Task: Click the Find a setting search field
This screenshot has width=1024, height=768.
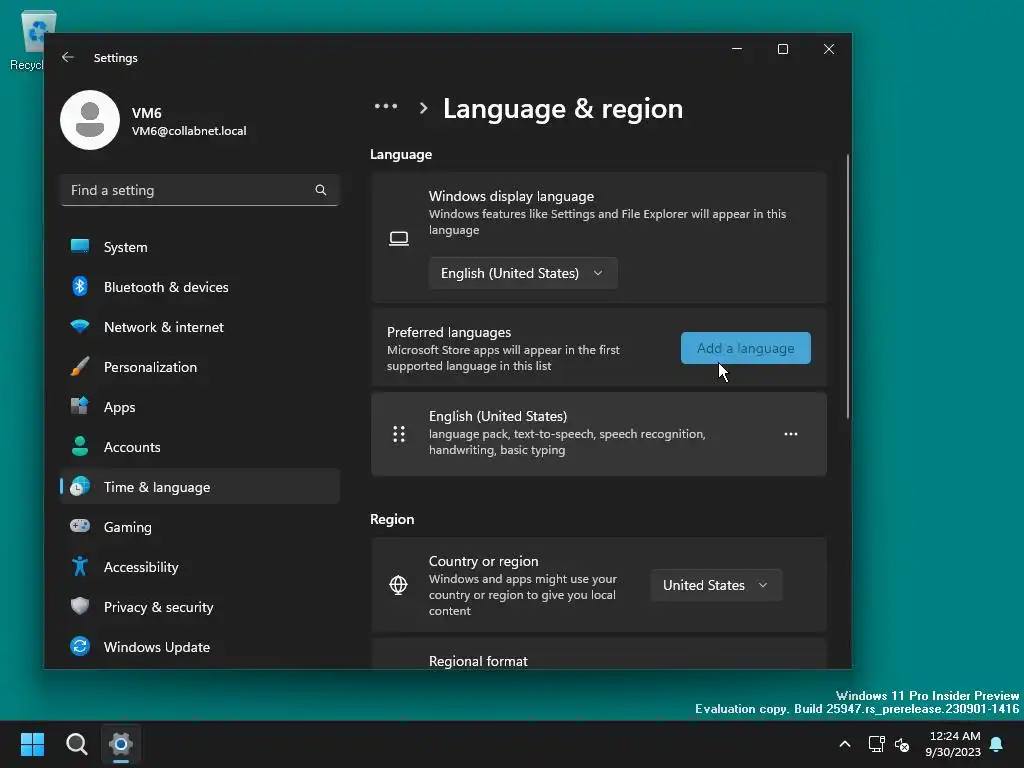Action: click(200, 190)
